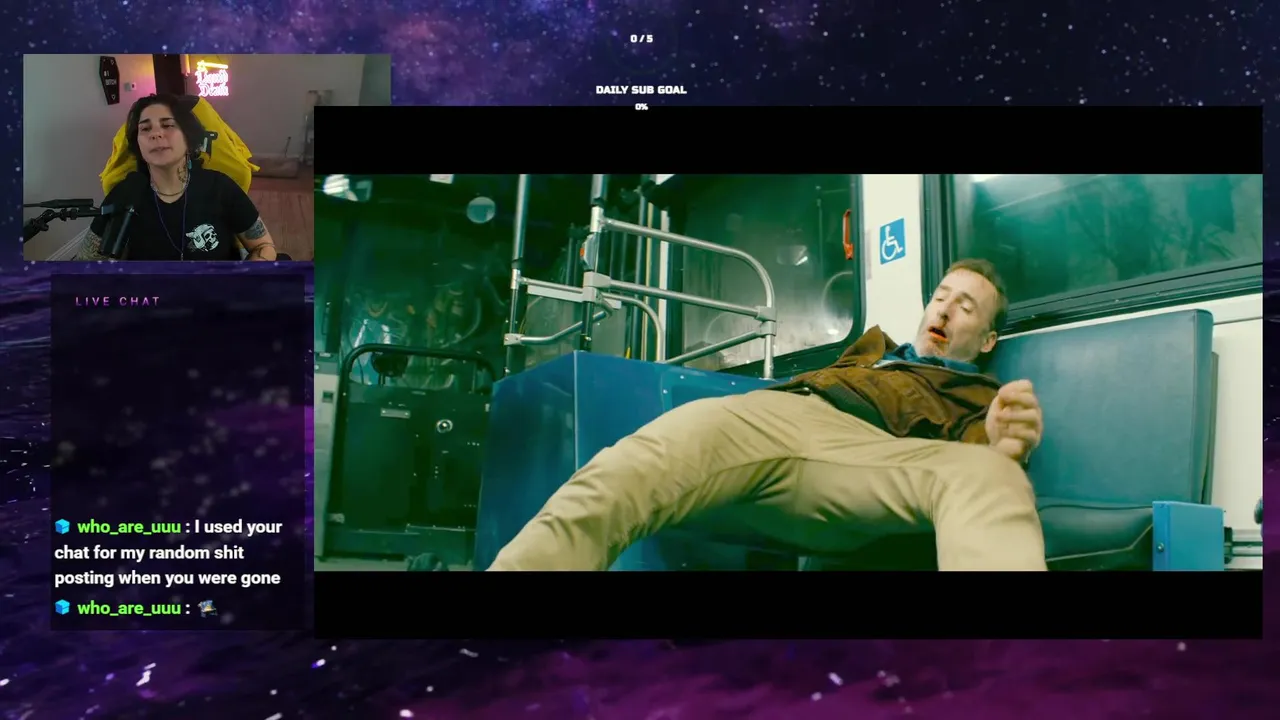Click the emote in the last chat message
The height and width of the screenshot is (720, 1280).
(x=208, y=608)
